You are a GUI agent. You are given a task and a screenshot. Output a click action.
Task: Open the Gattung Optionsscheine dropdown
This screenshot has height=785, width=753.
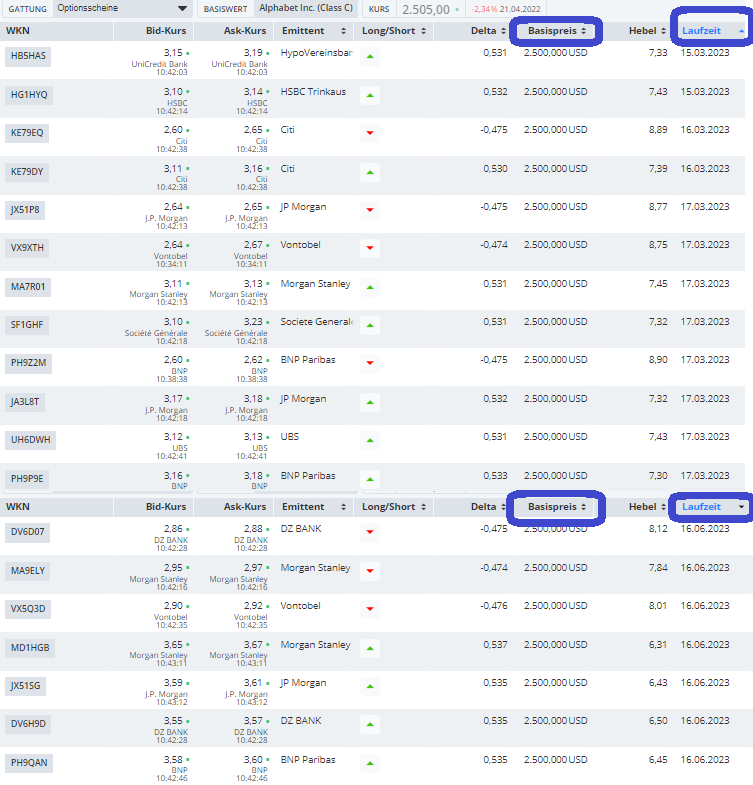point(122,9)
